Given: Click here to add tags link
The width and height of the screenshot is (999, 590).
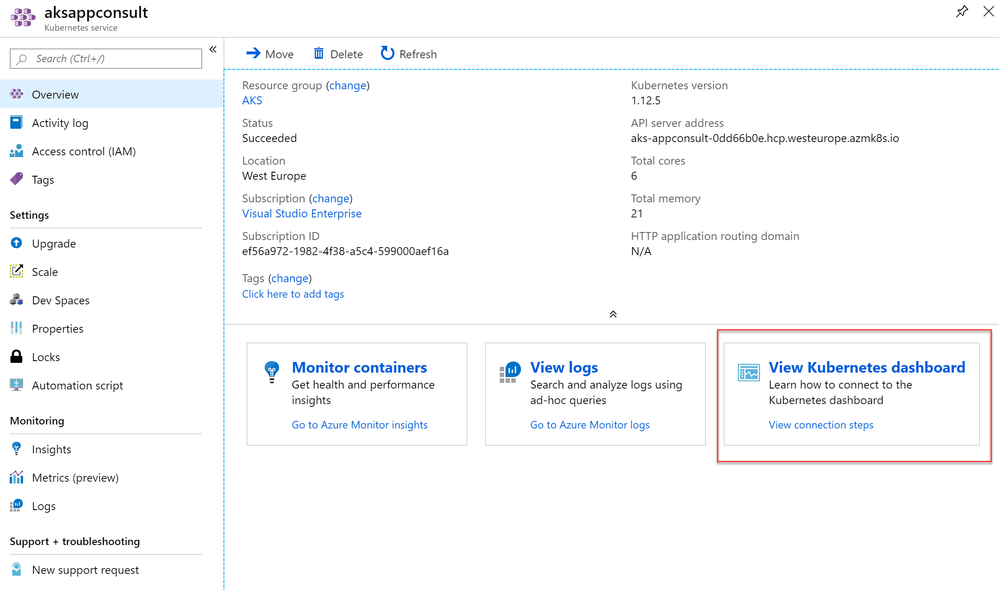Looking at the screenshot, I should [x=293, y=294].
